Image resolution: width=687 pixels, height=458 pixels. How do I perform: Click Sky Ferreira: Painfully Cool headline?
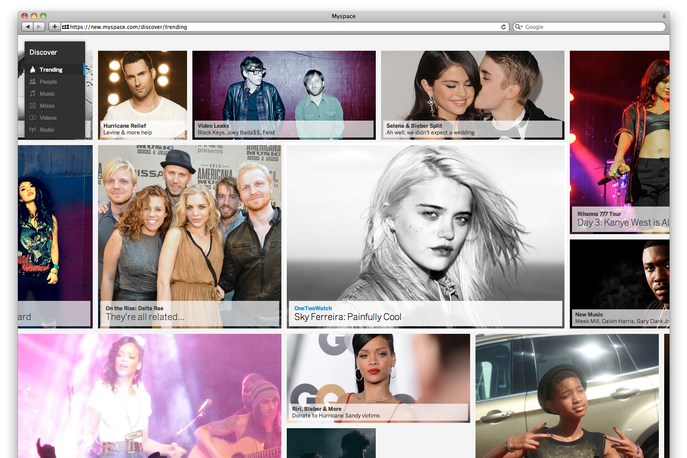[347, 317]
